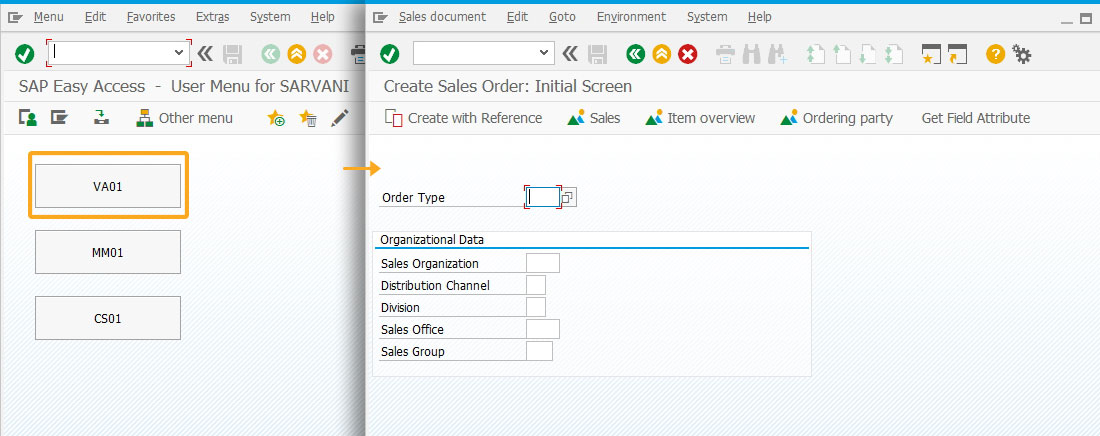
Task: Expand command field dropdown in Easy Access window
Action: point(179,52)
